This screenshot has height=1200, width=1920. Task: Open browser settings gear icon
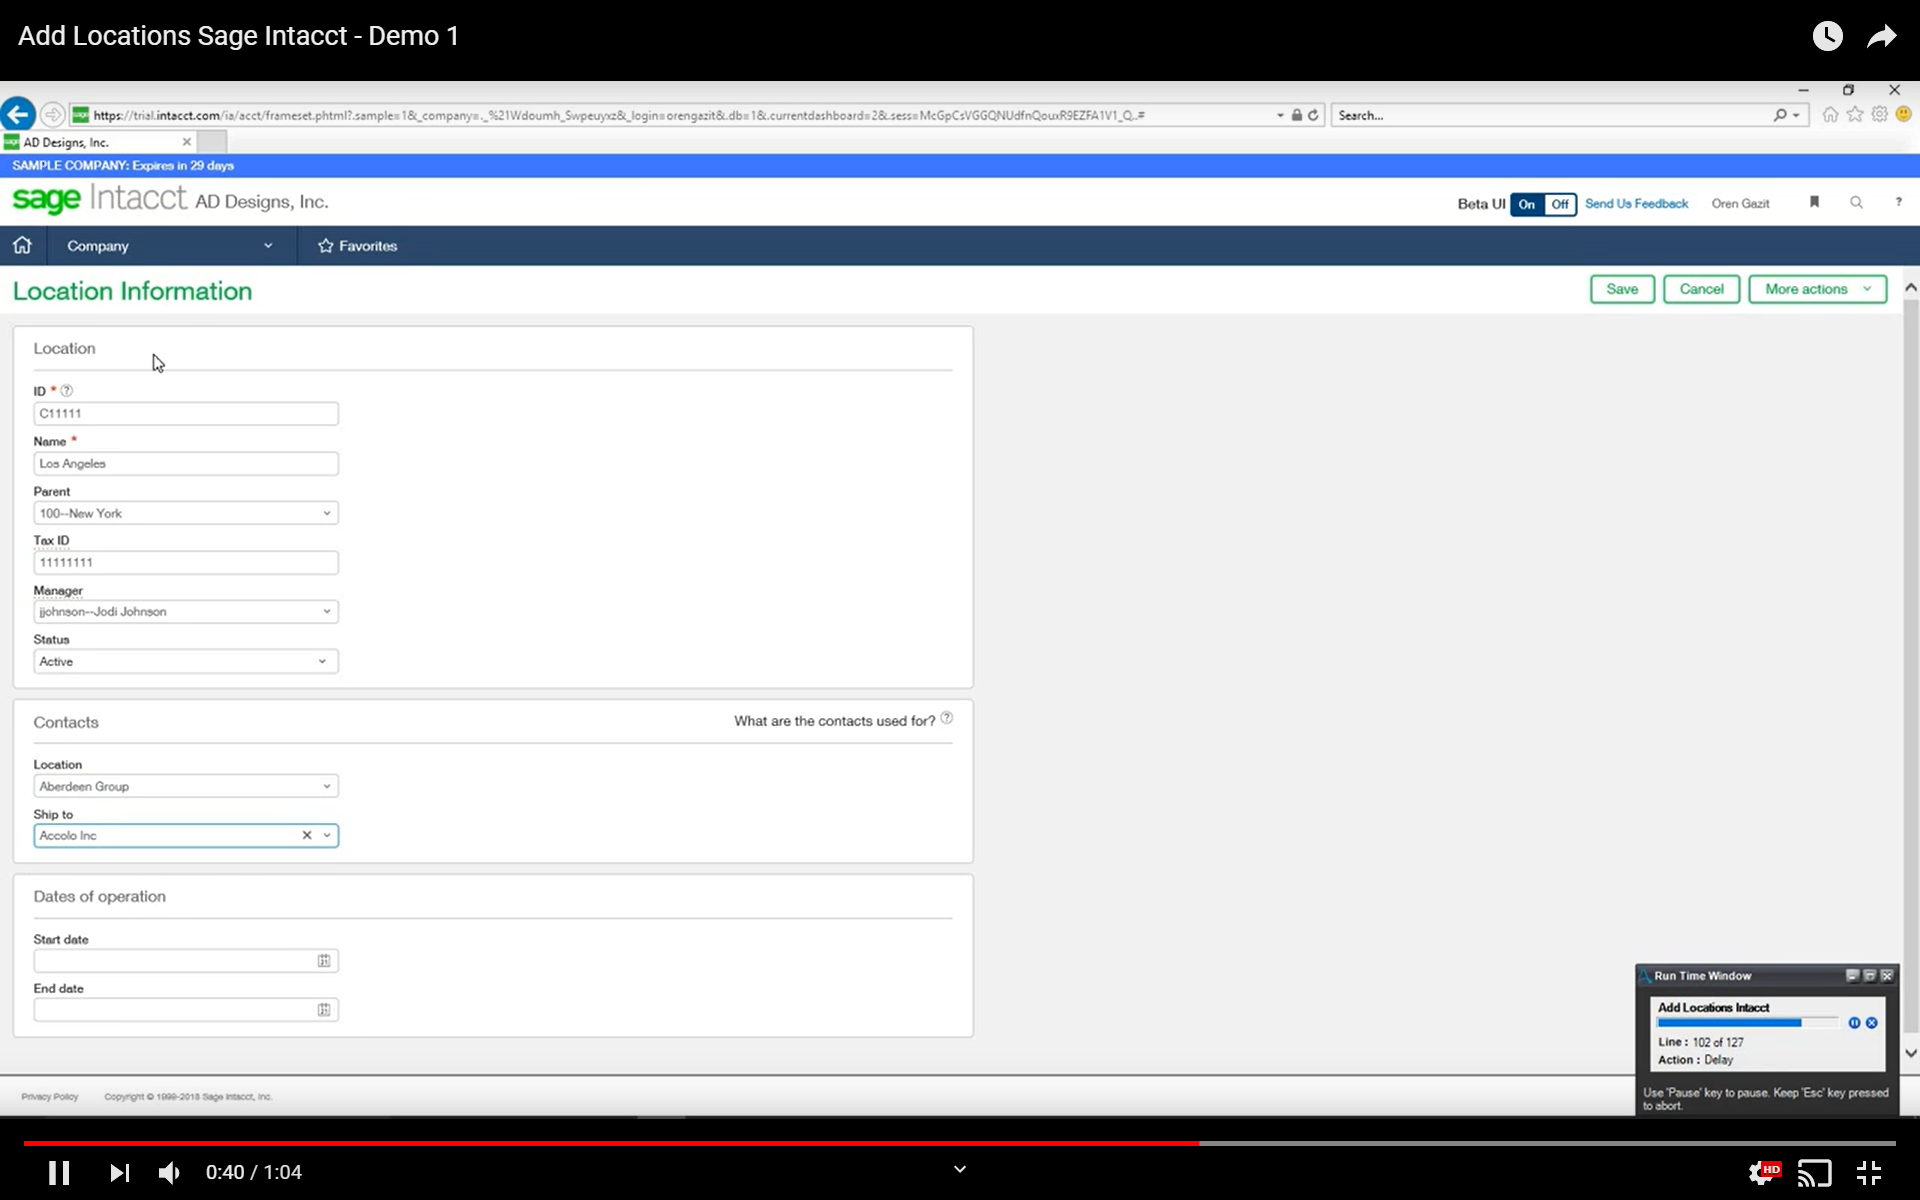point(1880,115)
